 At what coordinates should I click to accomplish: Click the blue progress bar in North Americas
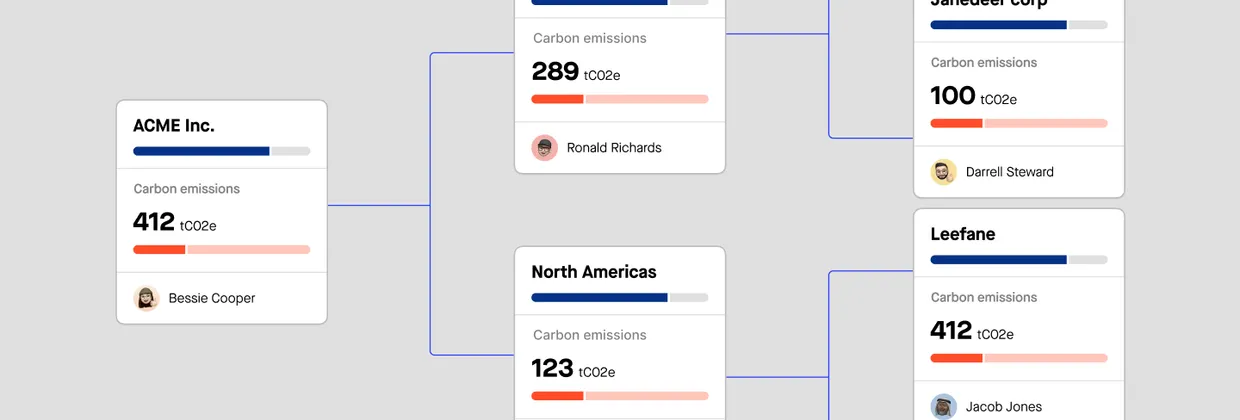coord(599,297)
